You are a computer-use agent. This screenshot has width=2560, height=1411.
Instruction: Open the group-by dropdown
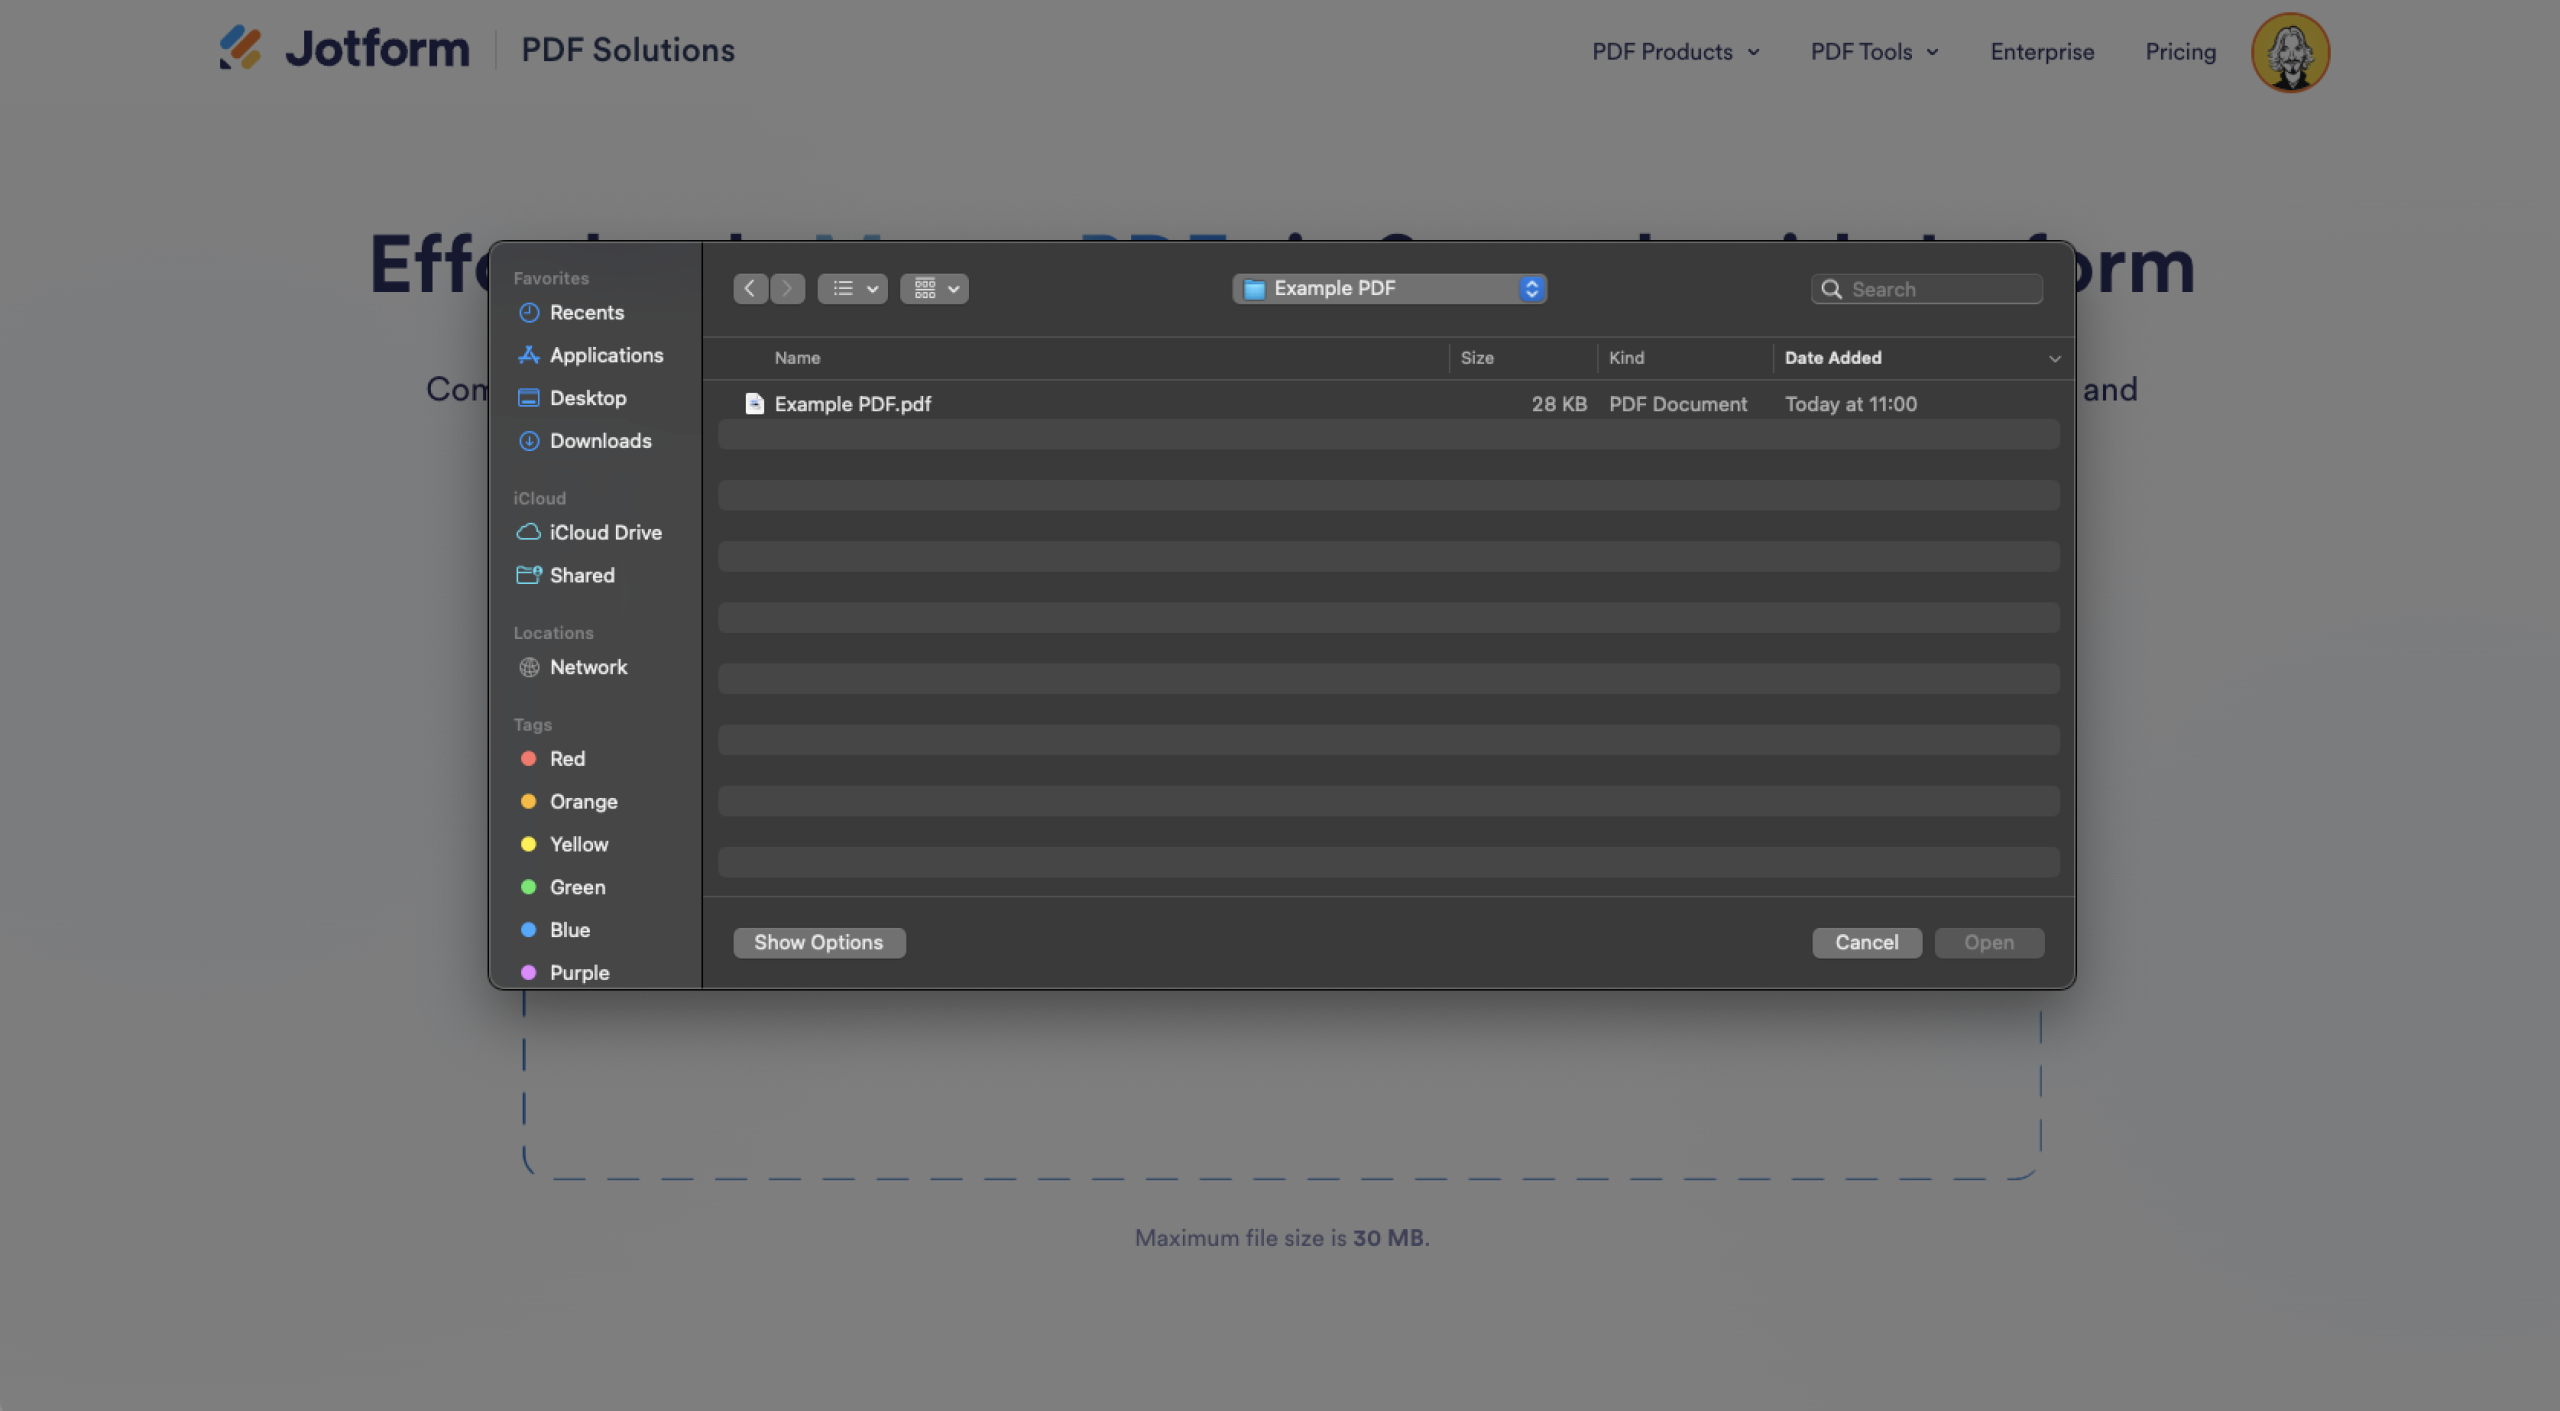click(933, 288)
